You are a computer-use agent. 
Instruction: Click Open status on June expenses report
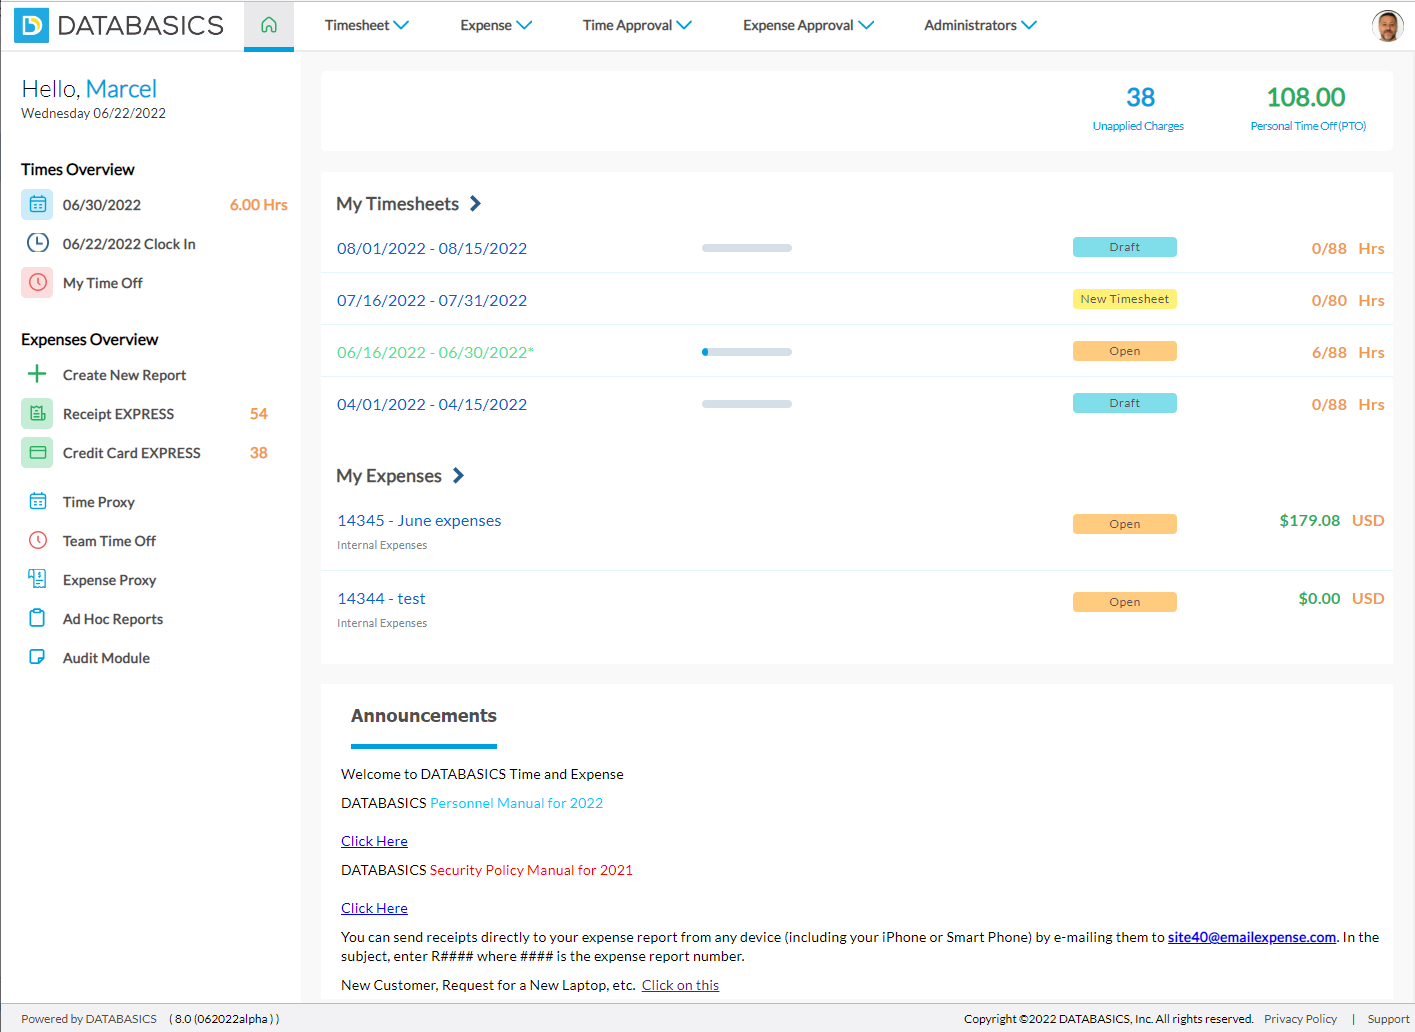click(1125, 524)
